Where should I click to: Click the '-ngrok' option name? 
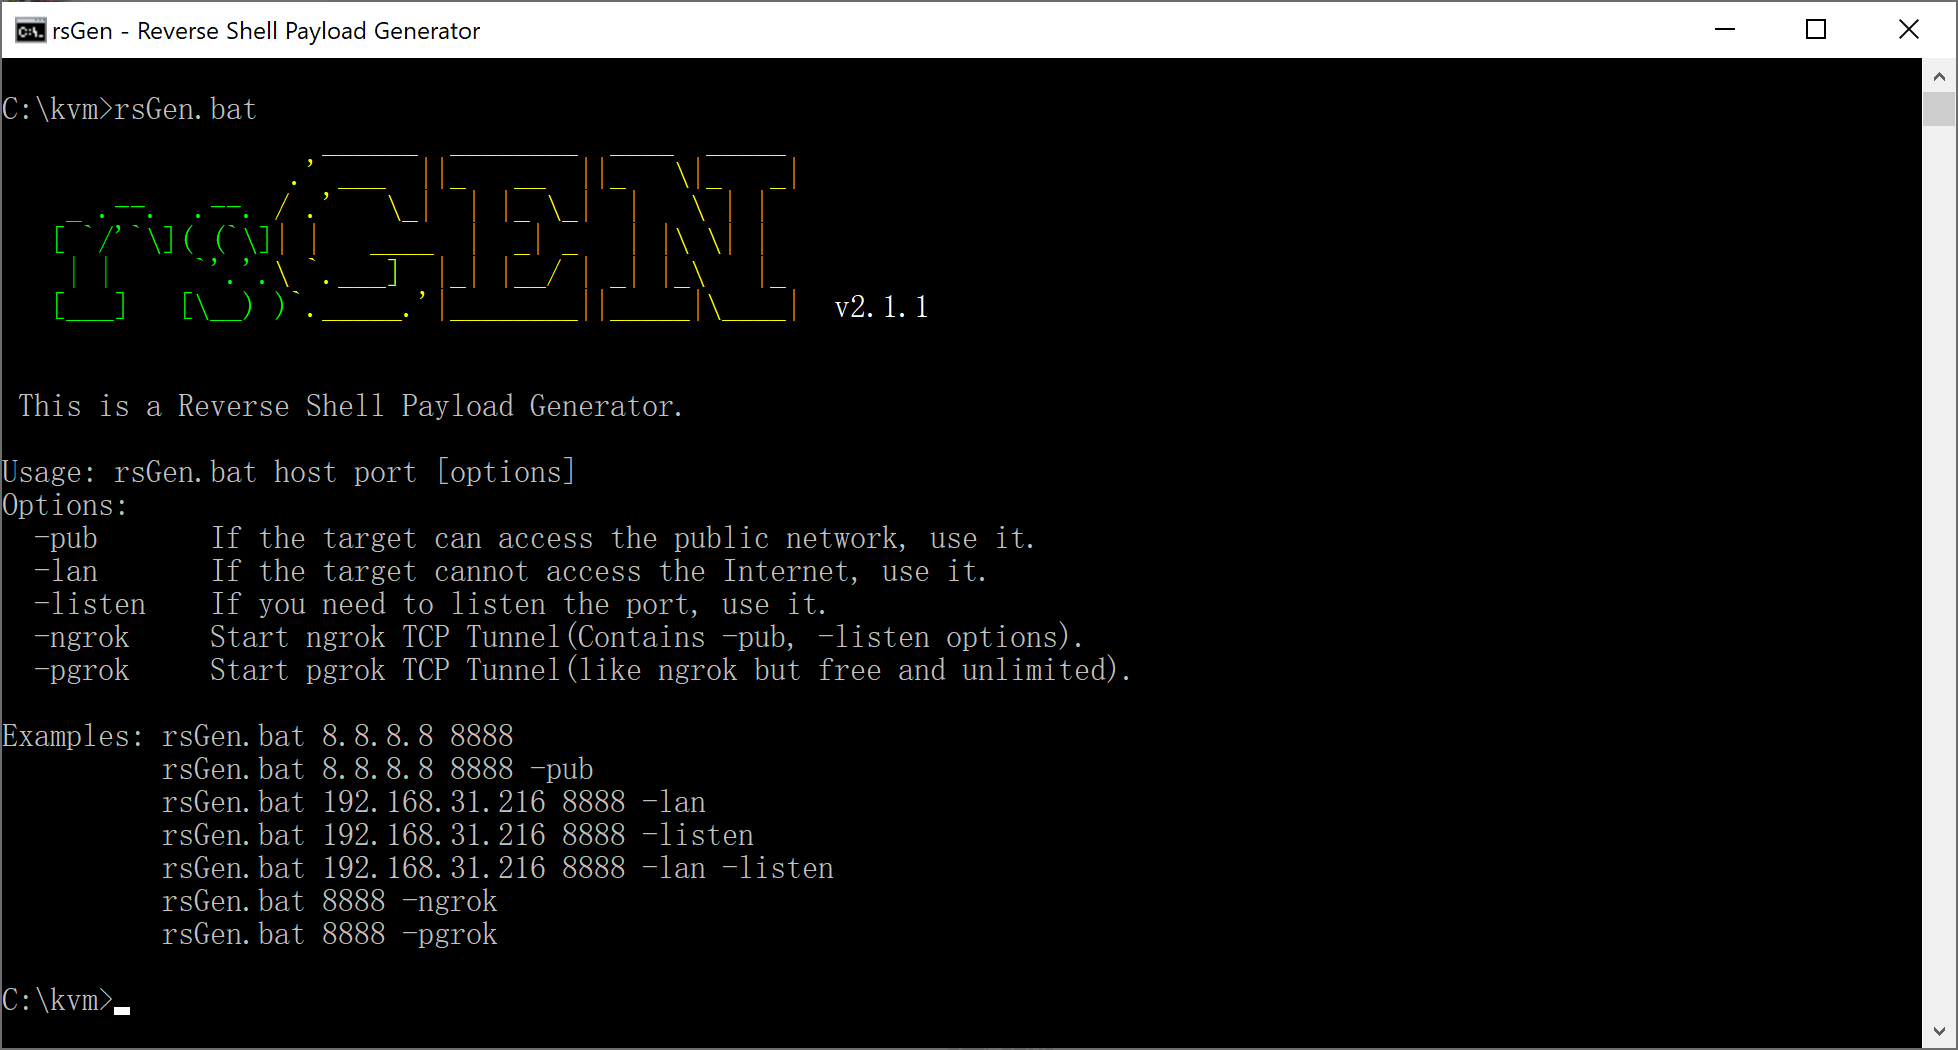tap(82, 637)
